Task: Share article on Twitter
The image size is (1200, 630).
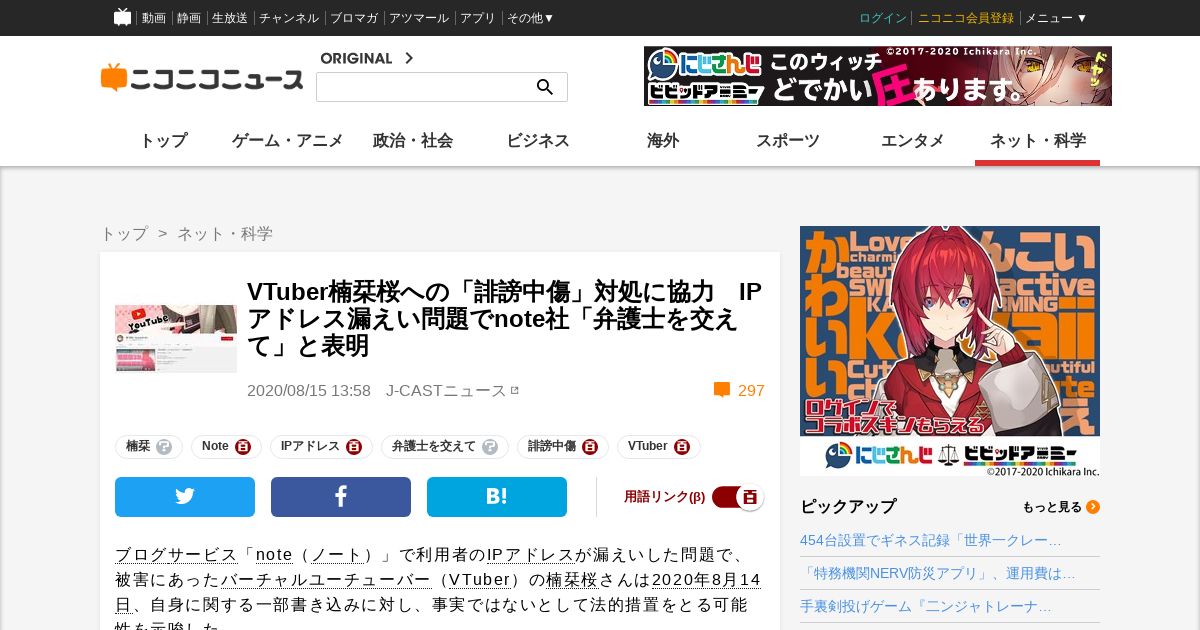Action: (185, 497)
